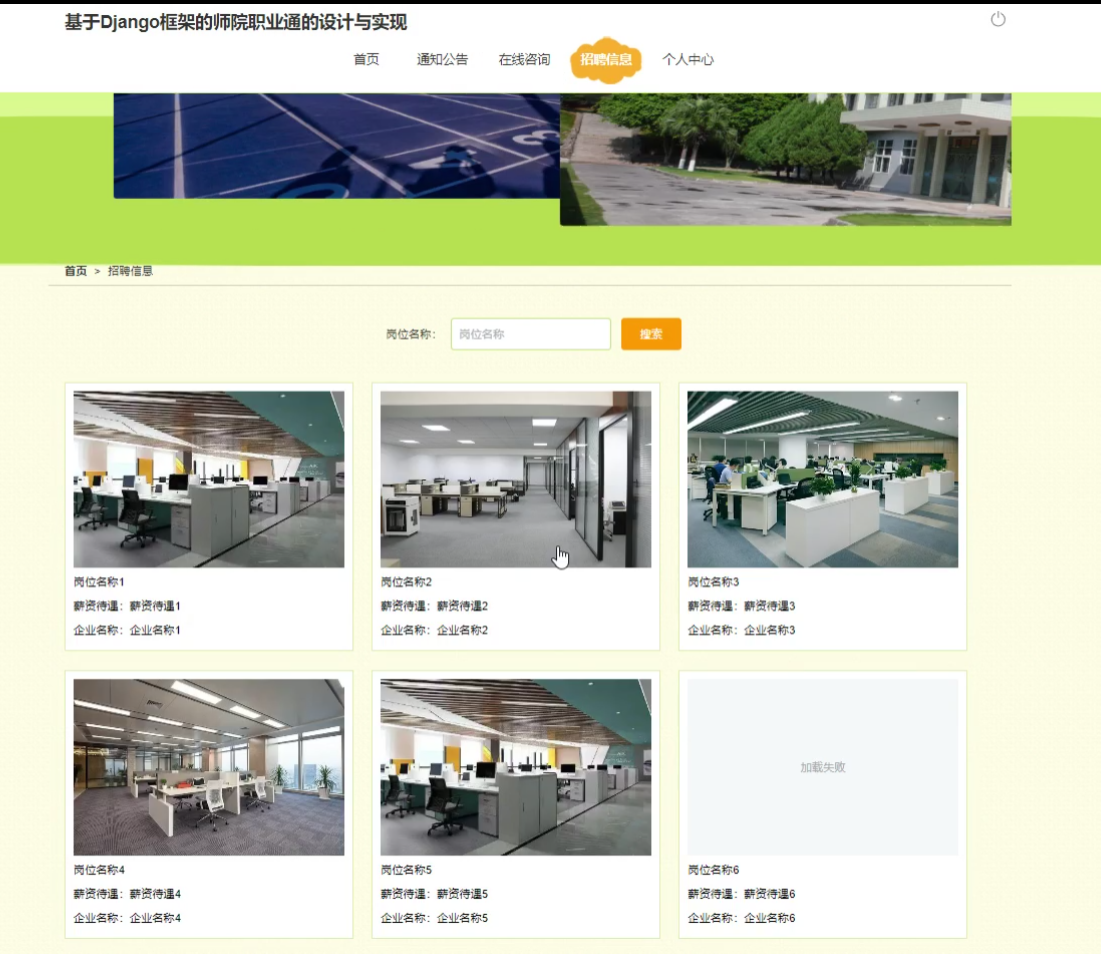Click the 加载失败 placeholder image
The height and width of the screenshot is (954, 1101).
(x=823, y=767)
